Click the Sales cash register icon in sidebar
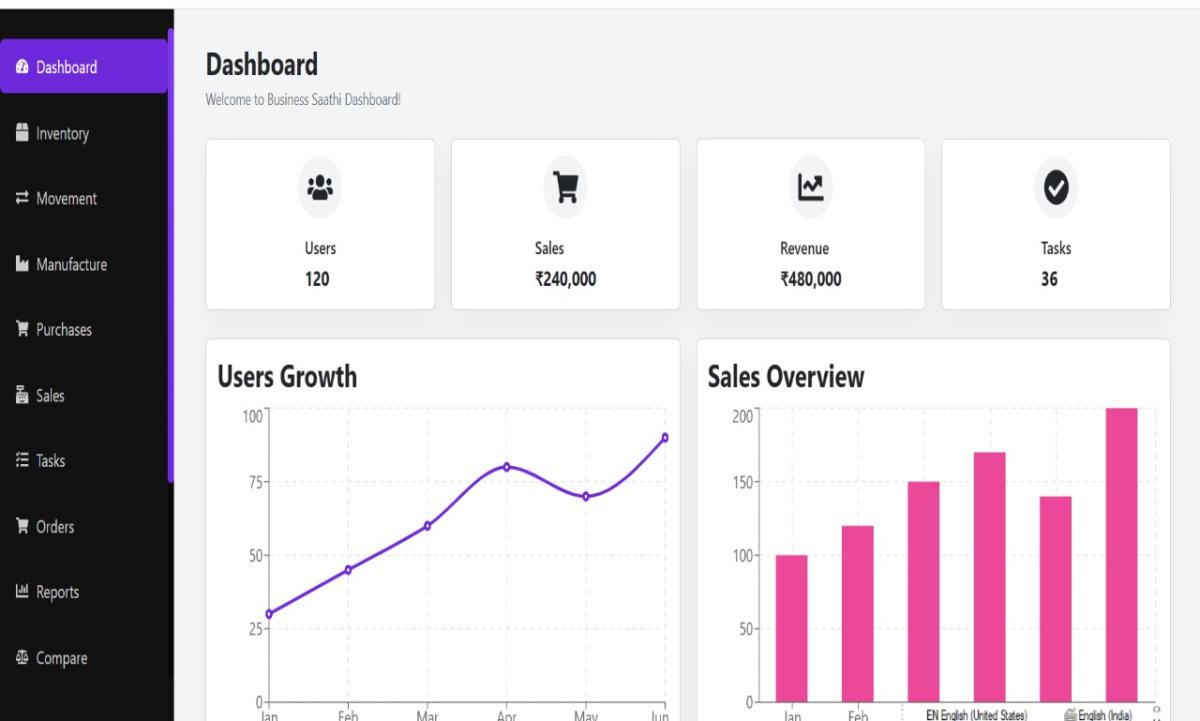1200x721 pixels. pyautogui.click(x=21, y=396)
